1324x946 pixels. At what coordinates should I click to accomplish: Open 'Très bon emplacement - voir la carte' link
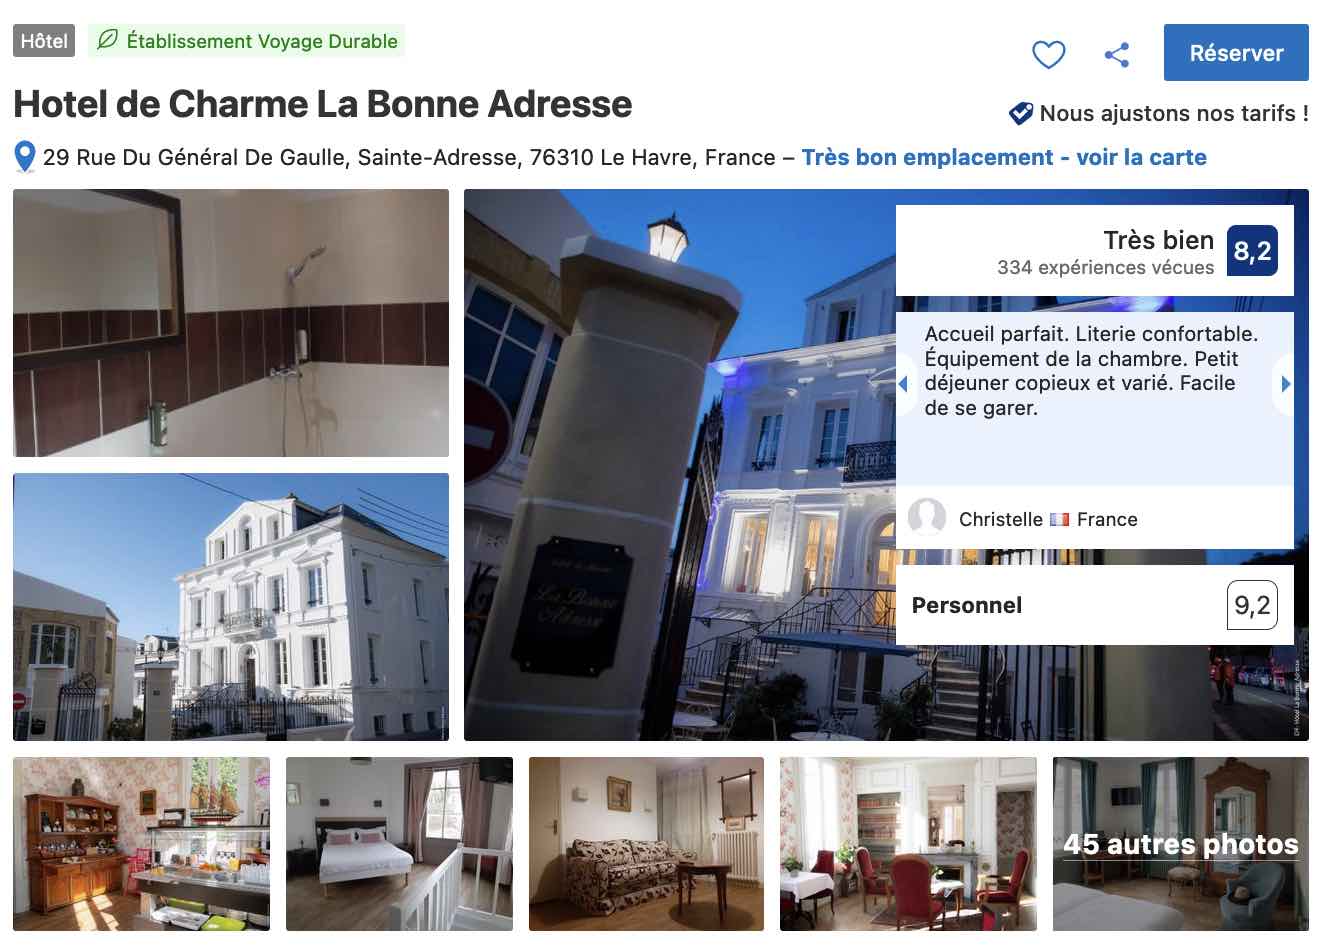pyautogui.click(x=1003, y=157)
